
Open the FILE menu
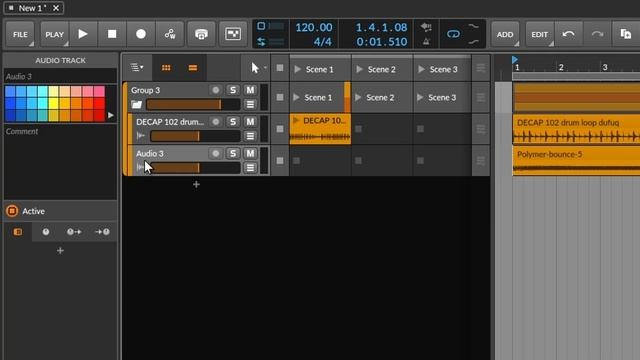point(20,34)
